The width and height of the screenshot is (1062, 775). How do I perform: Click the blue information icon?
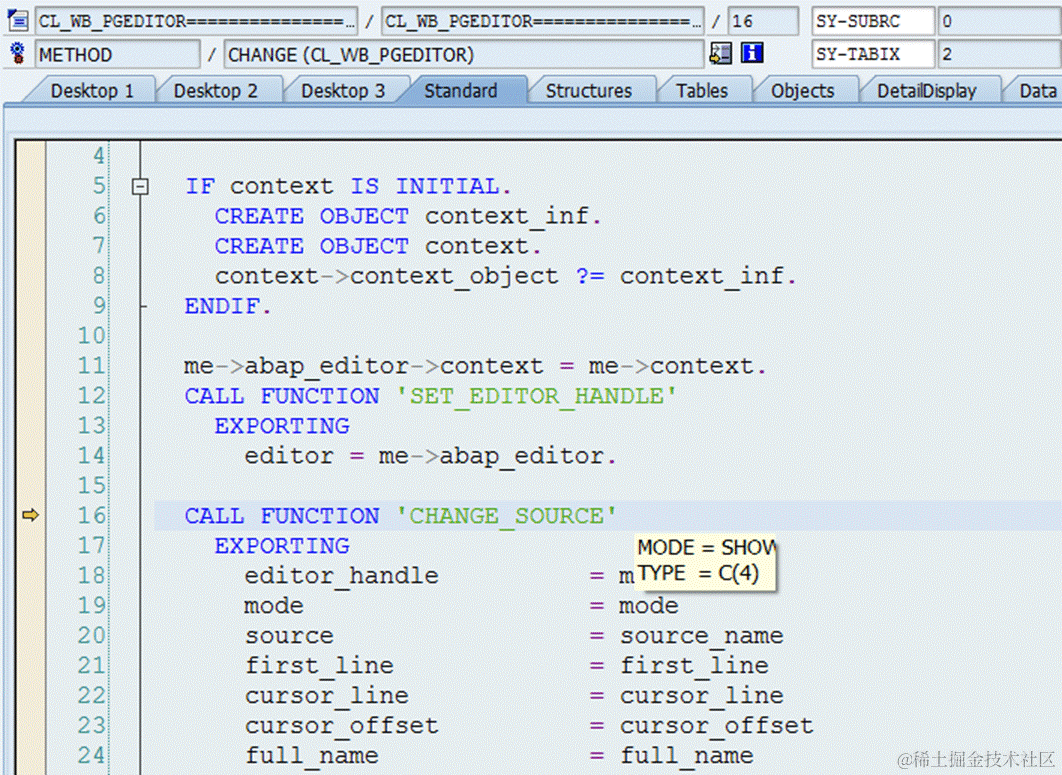click(752, 54)
